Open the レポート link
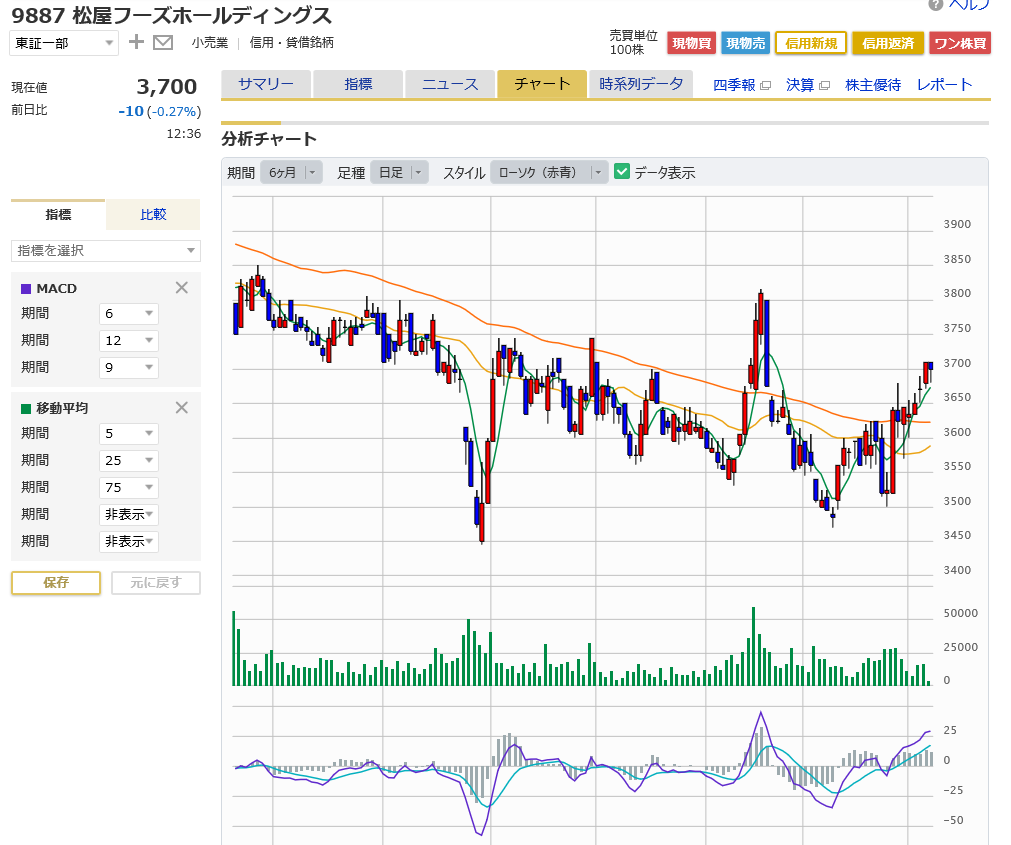Screen dimensions: 1011x845 pyautogui.click(x=945, y=85)
